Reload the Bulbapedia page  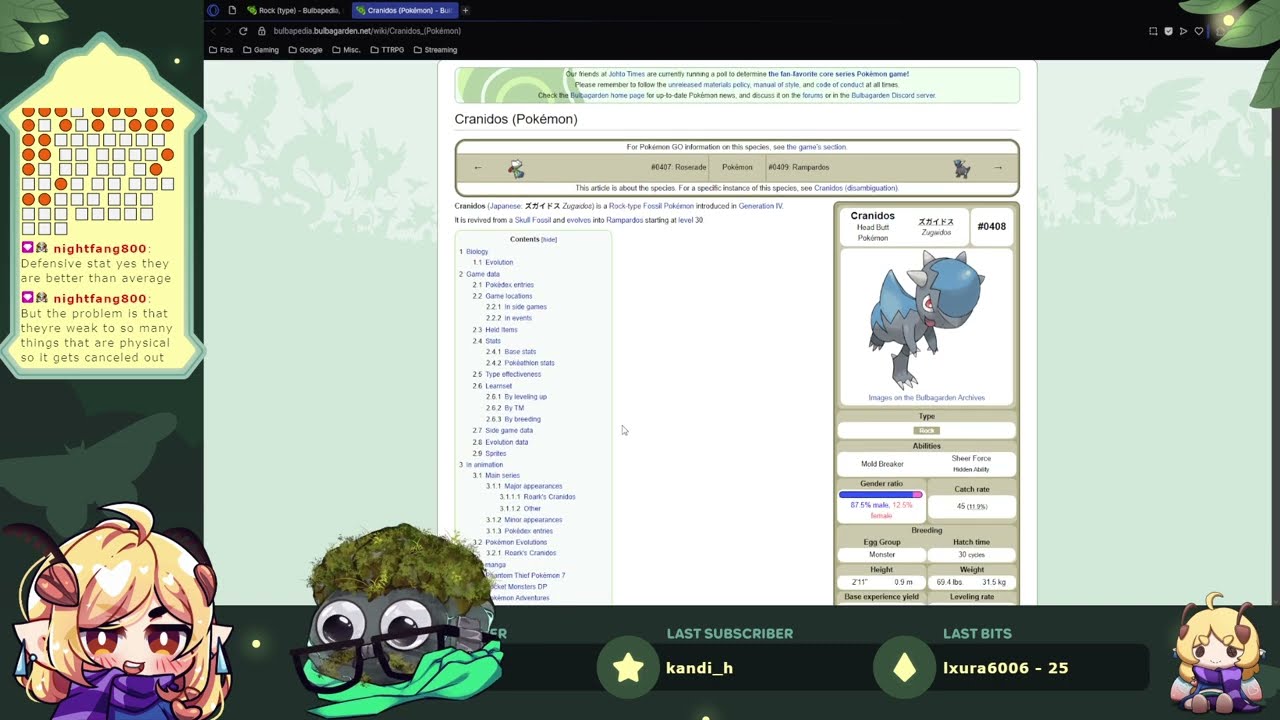pyautogui.click(x=243, y=31)
